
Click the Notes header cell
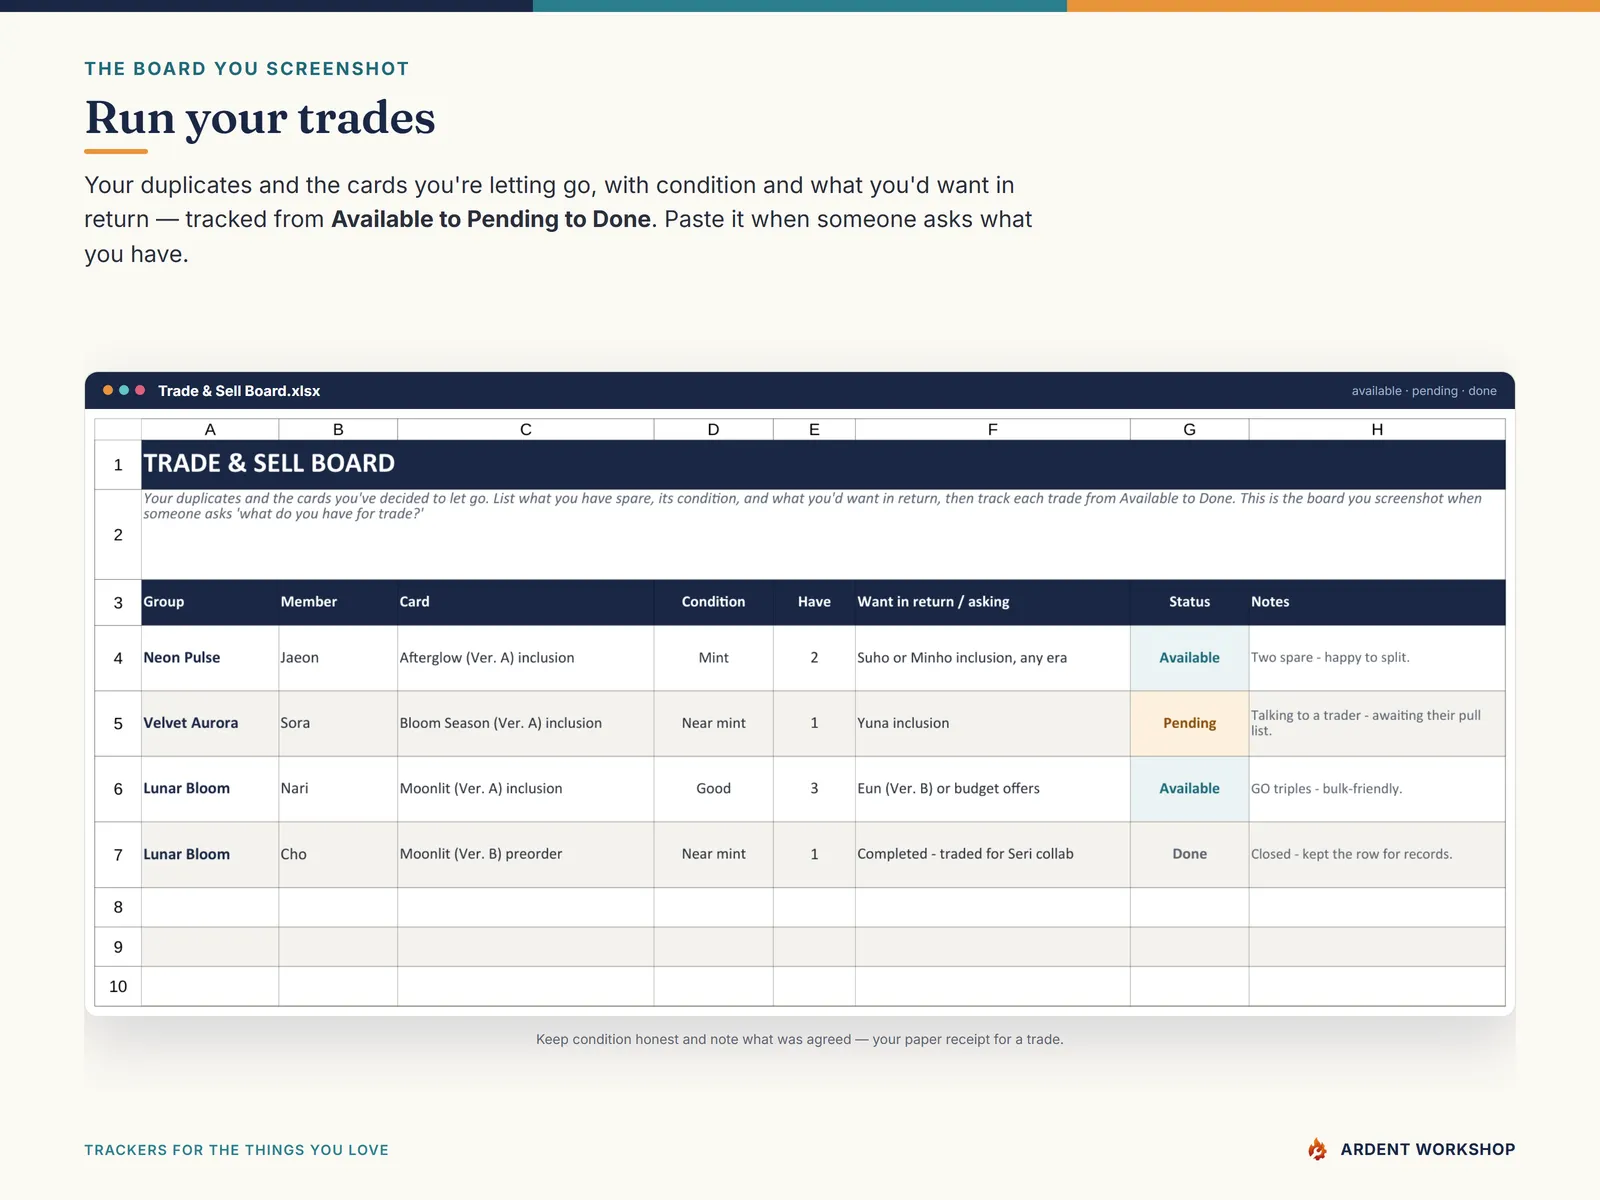[x=1377, y=602]
